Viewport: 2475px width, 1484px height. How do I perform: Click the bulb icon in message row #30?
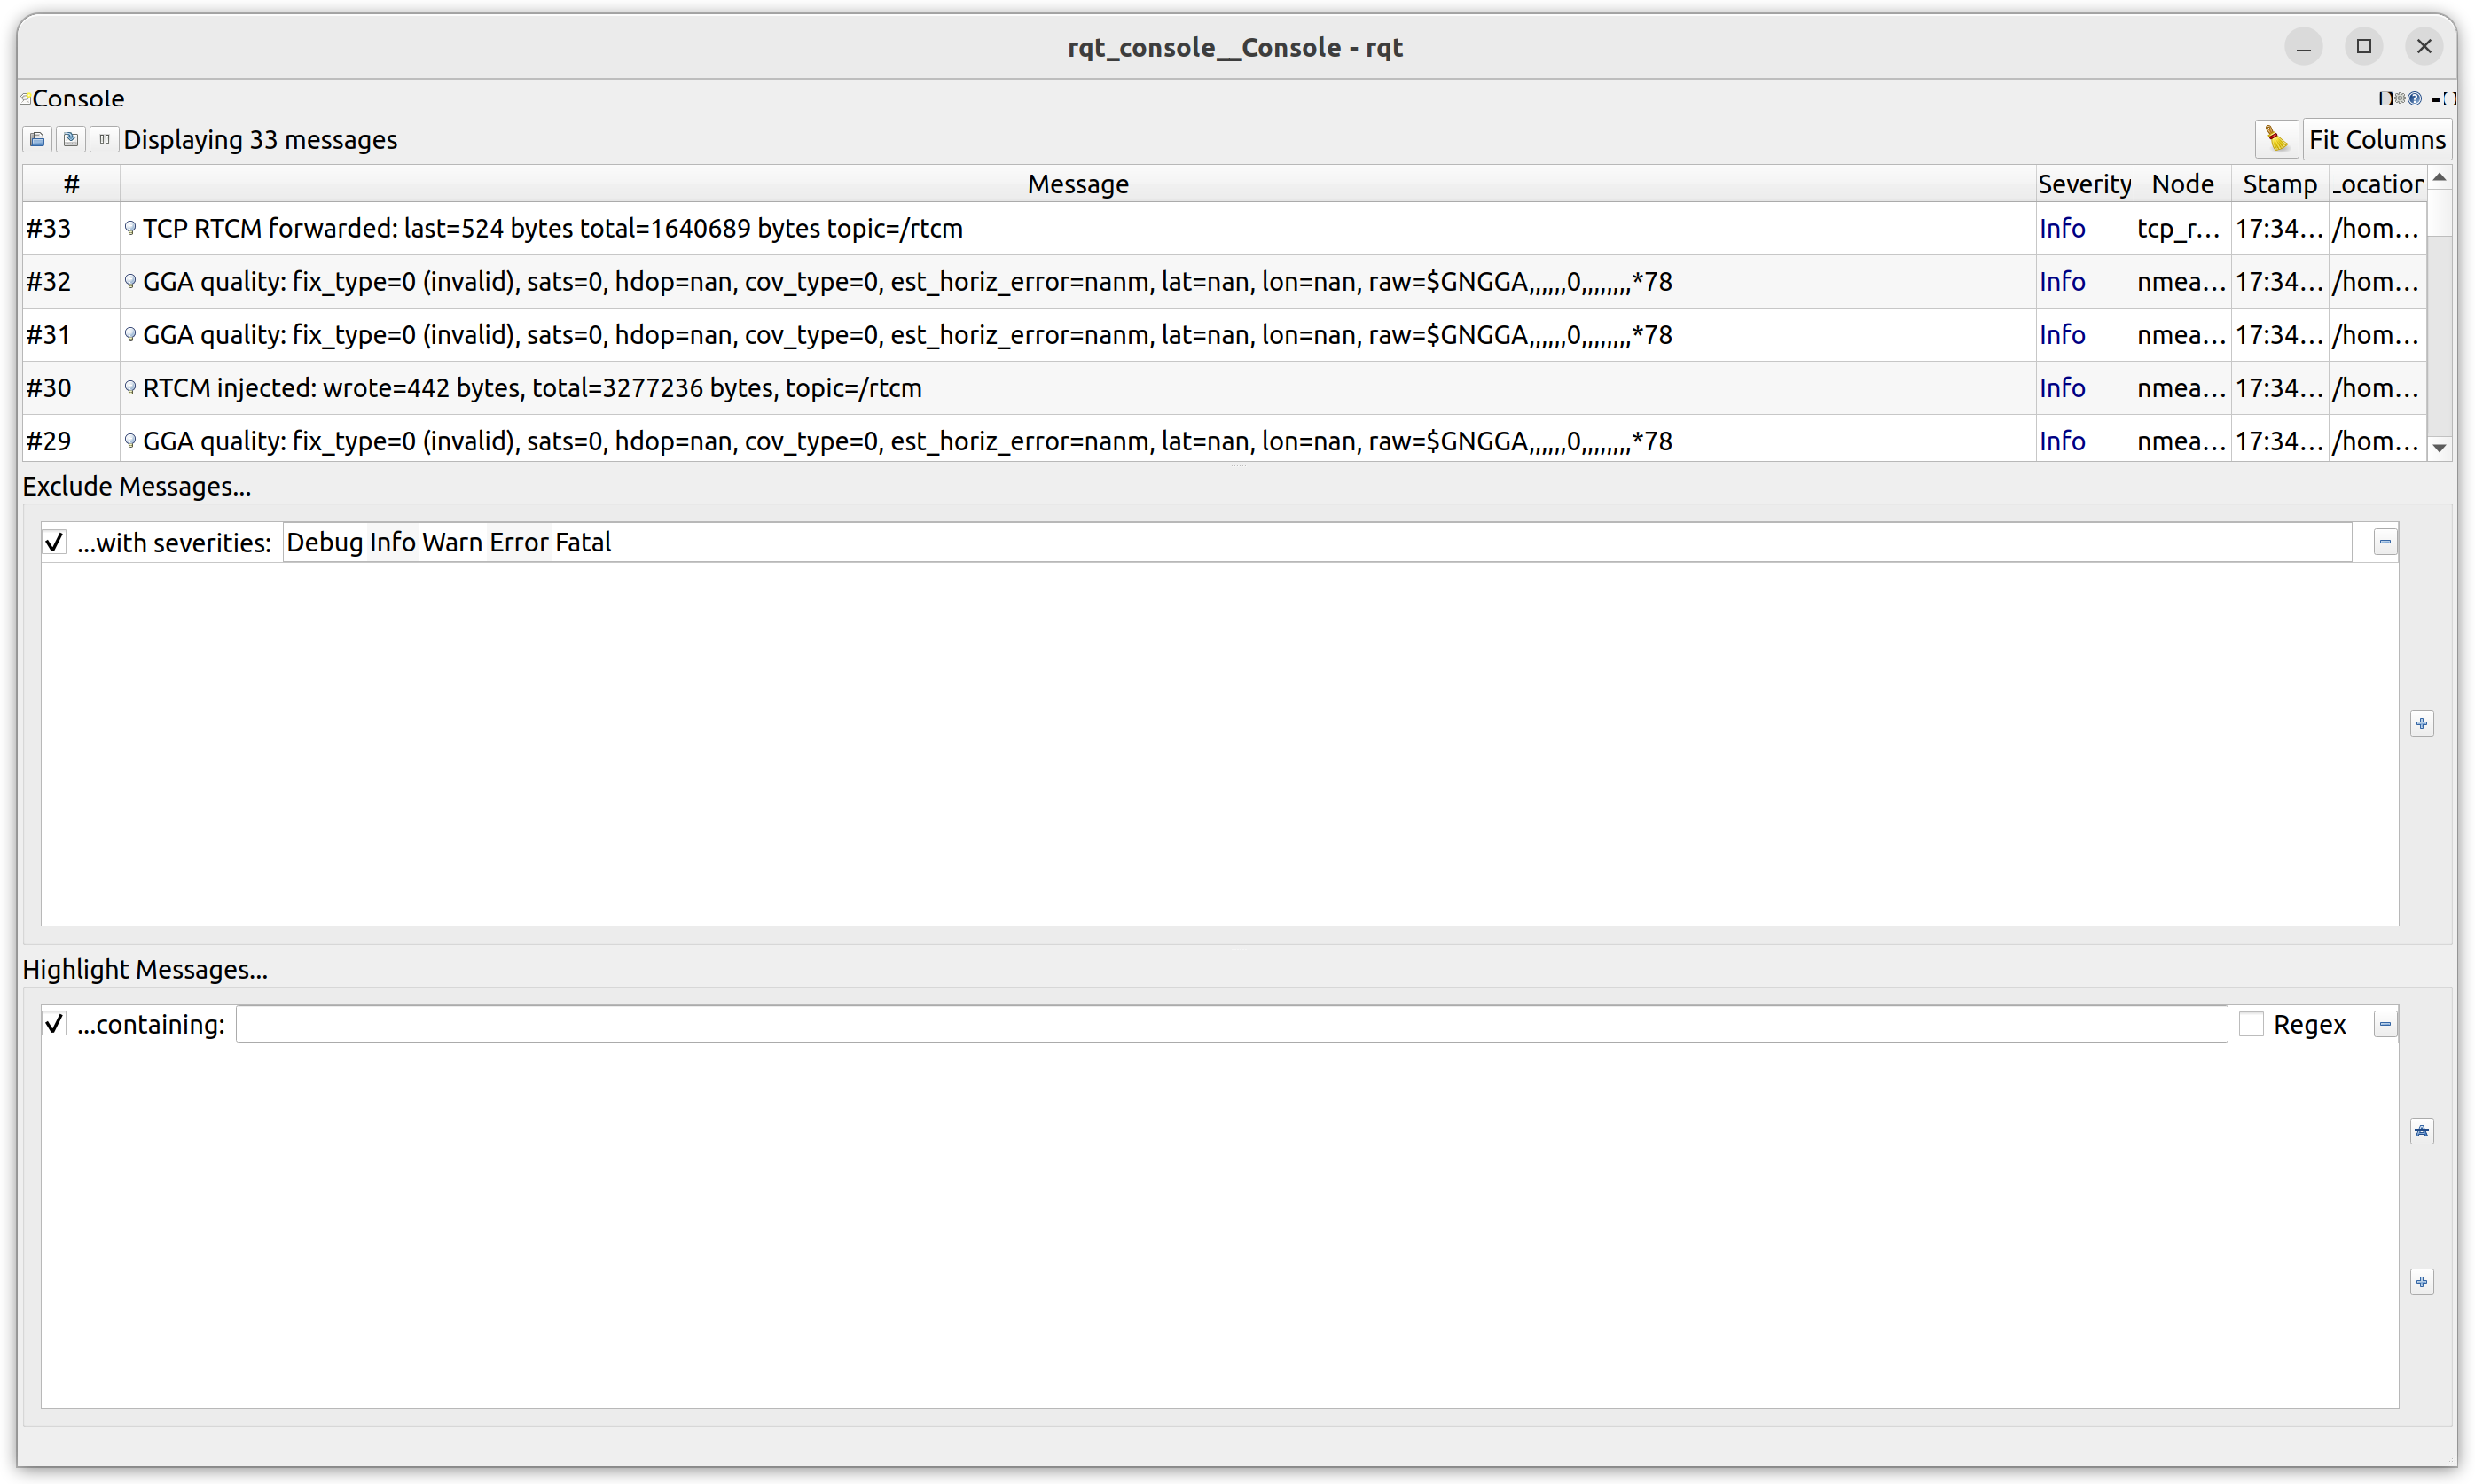point(130,387)
